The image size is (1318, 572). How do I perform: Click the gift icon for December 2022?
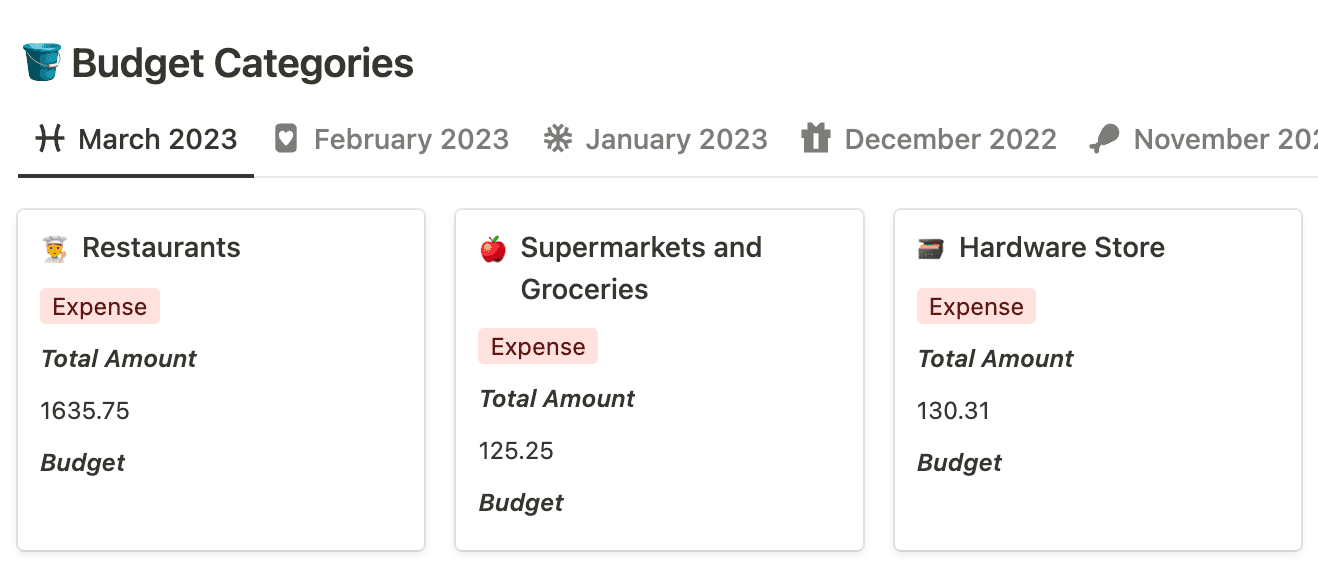(x=816, y=139)
